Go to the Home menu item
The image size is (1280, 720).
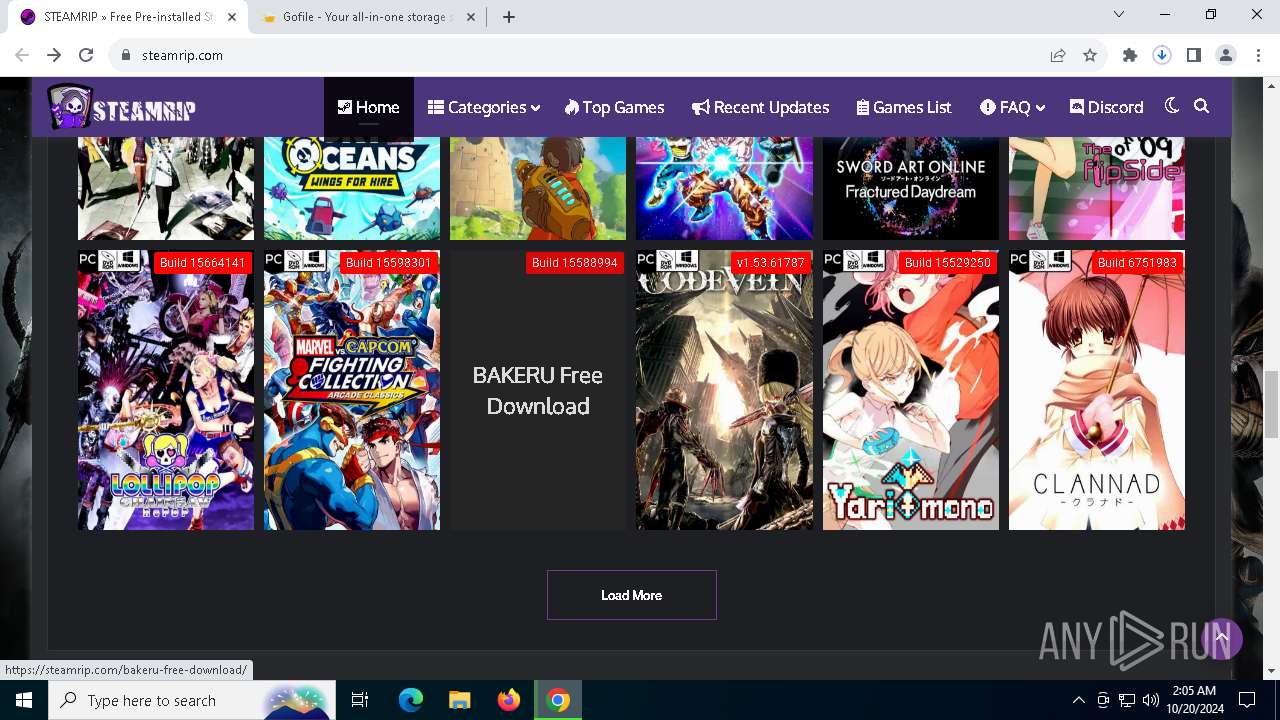pos(368,107)
